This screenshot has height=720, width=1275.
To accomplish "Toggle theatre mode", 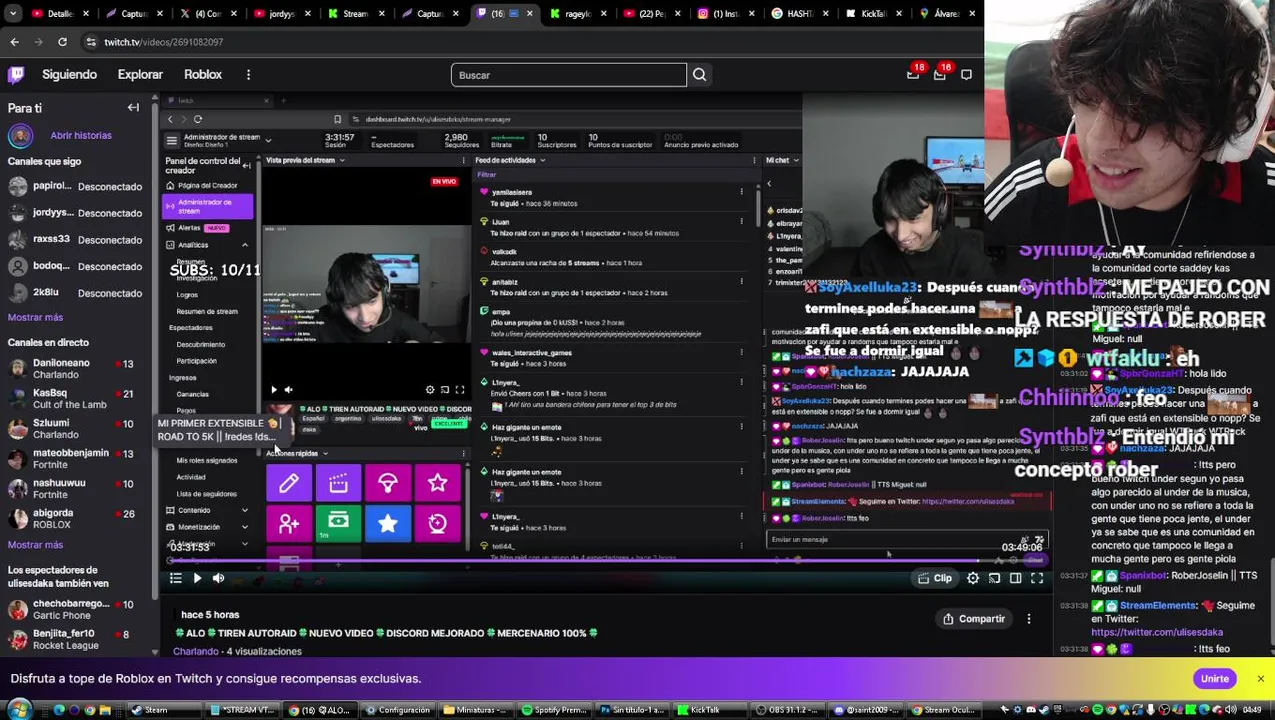I will 1015,578.
